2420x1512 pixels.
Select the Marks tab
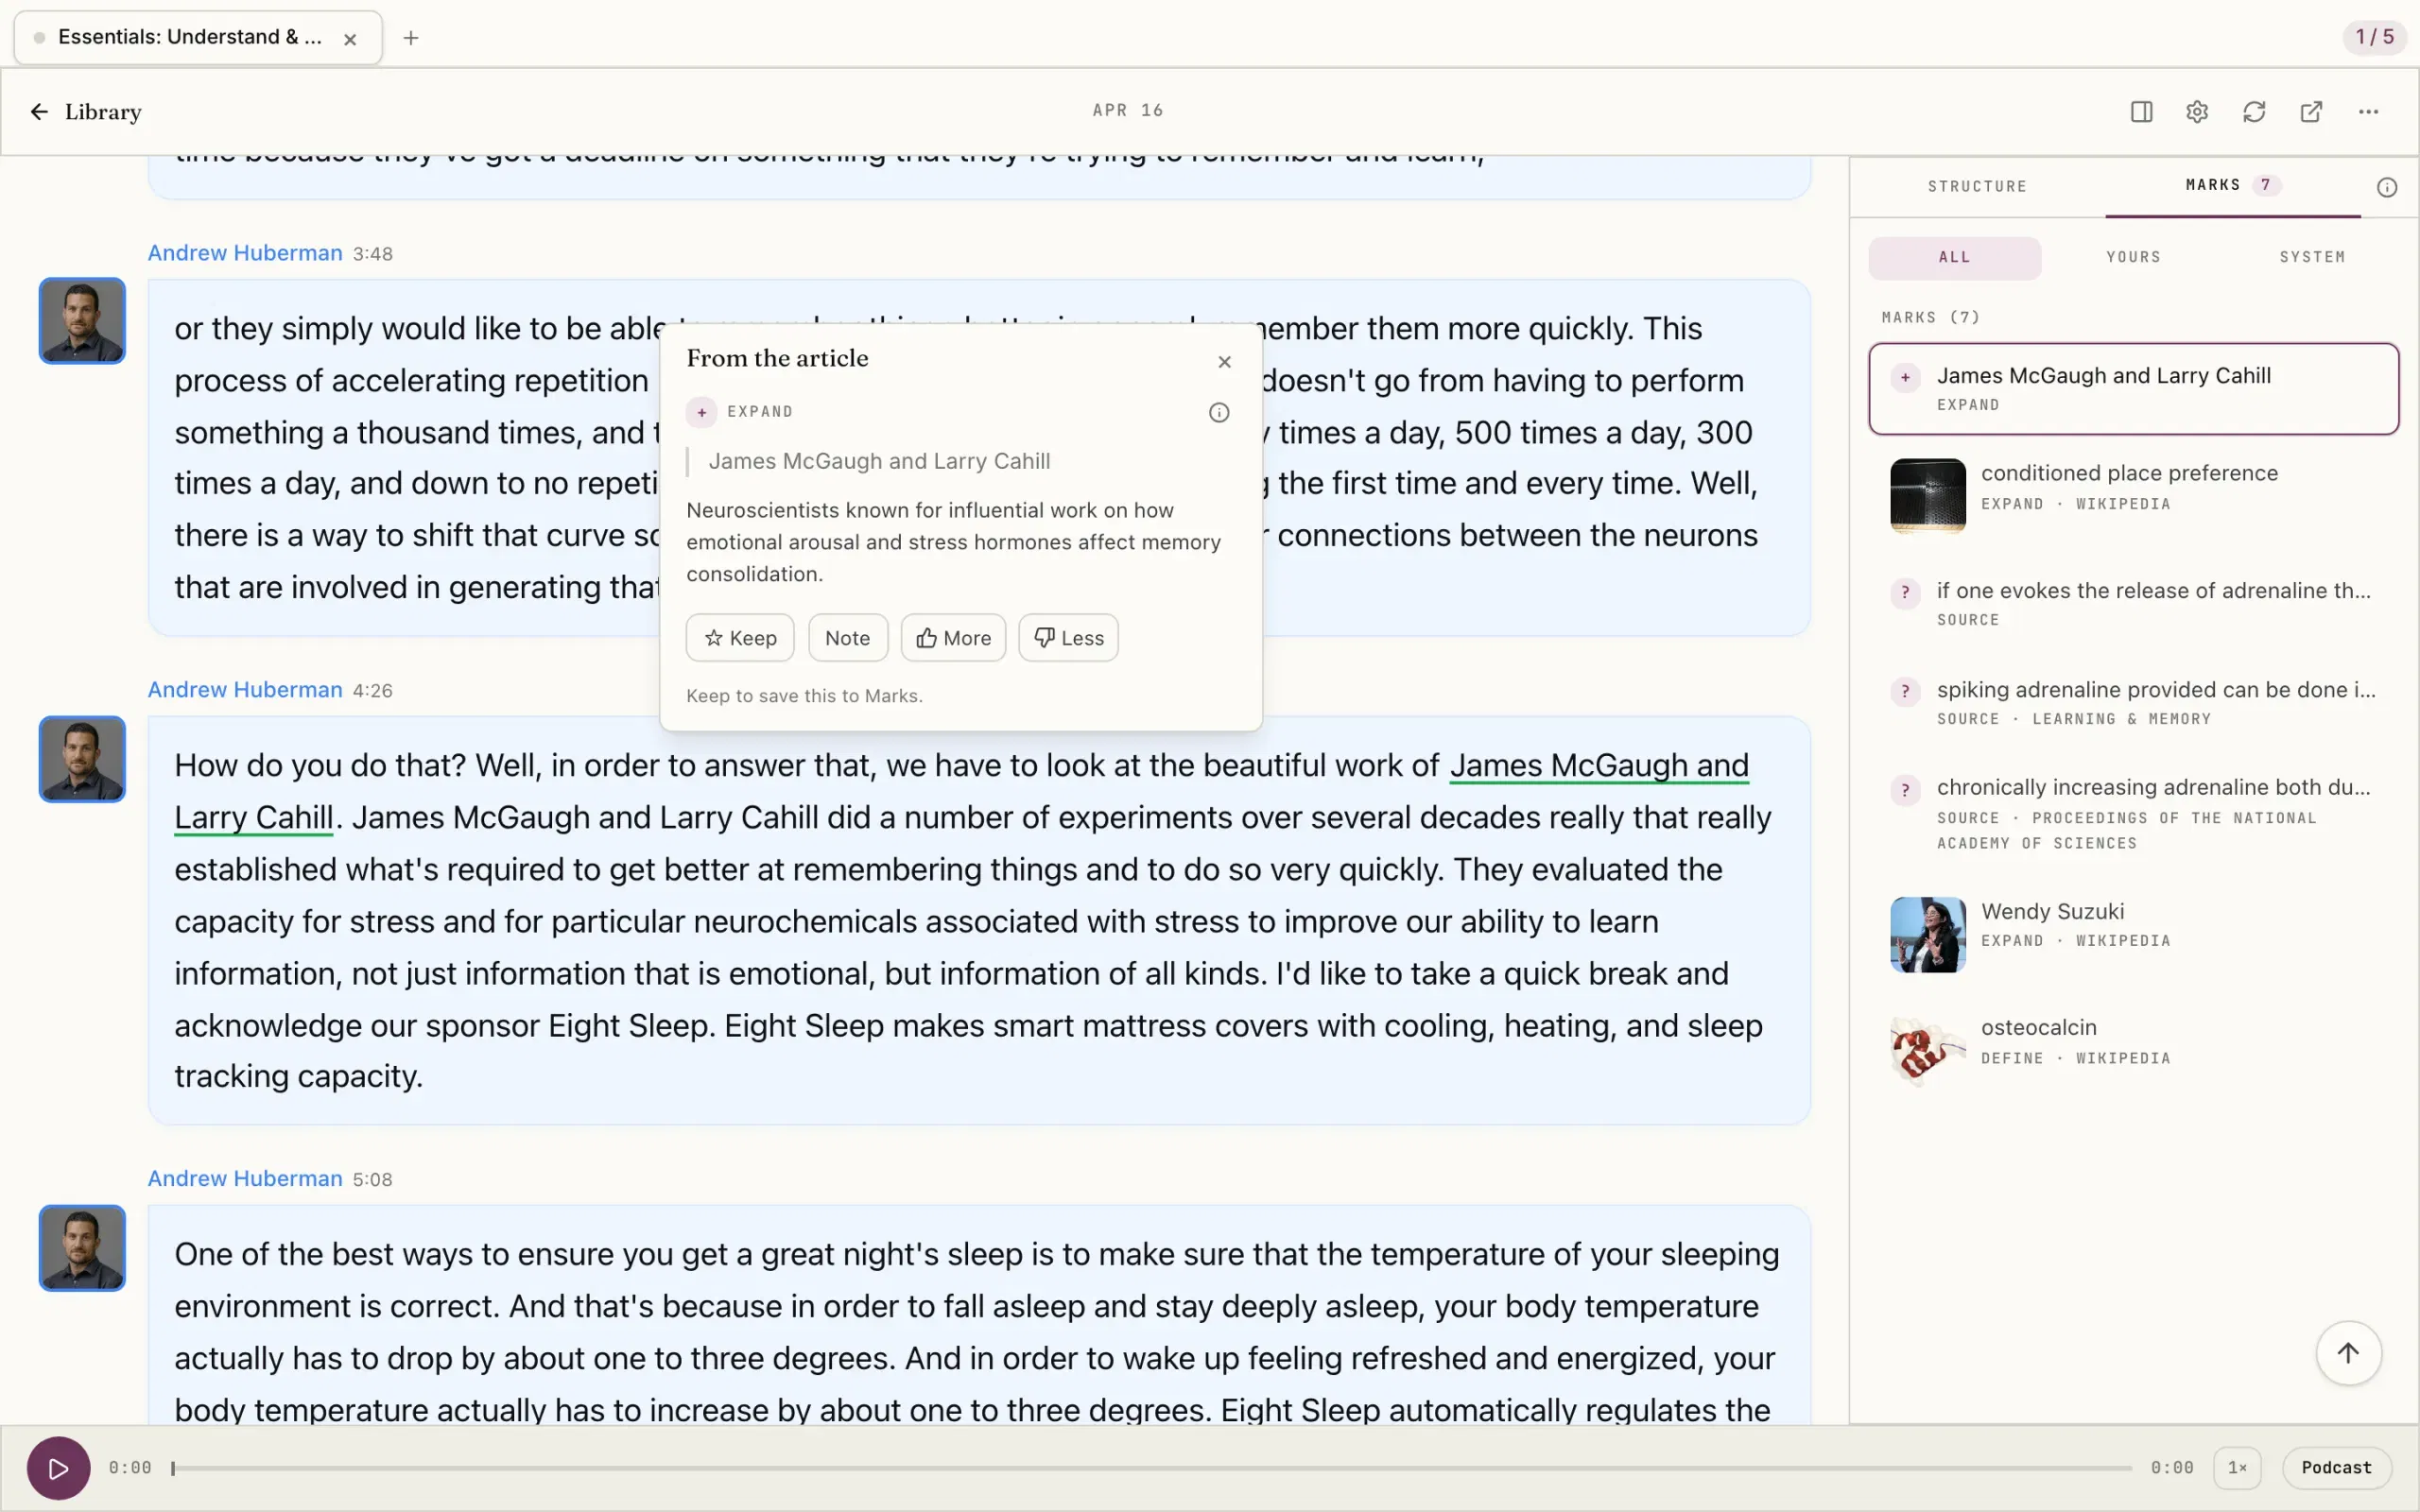(2232, 185)
